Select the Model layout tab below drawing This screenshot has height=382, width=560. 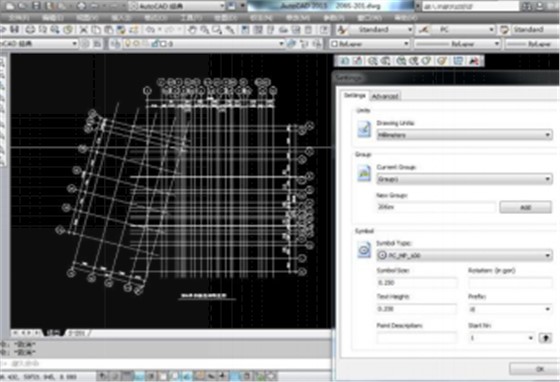pyautogui.click(x=54, y=333)
